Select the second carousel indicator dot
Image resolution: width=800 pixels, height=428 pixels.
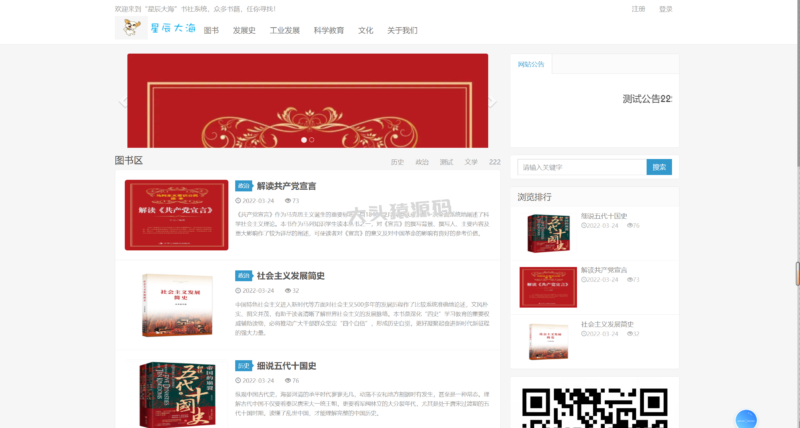pyautogui.click(x=312, y=140)
